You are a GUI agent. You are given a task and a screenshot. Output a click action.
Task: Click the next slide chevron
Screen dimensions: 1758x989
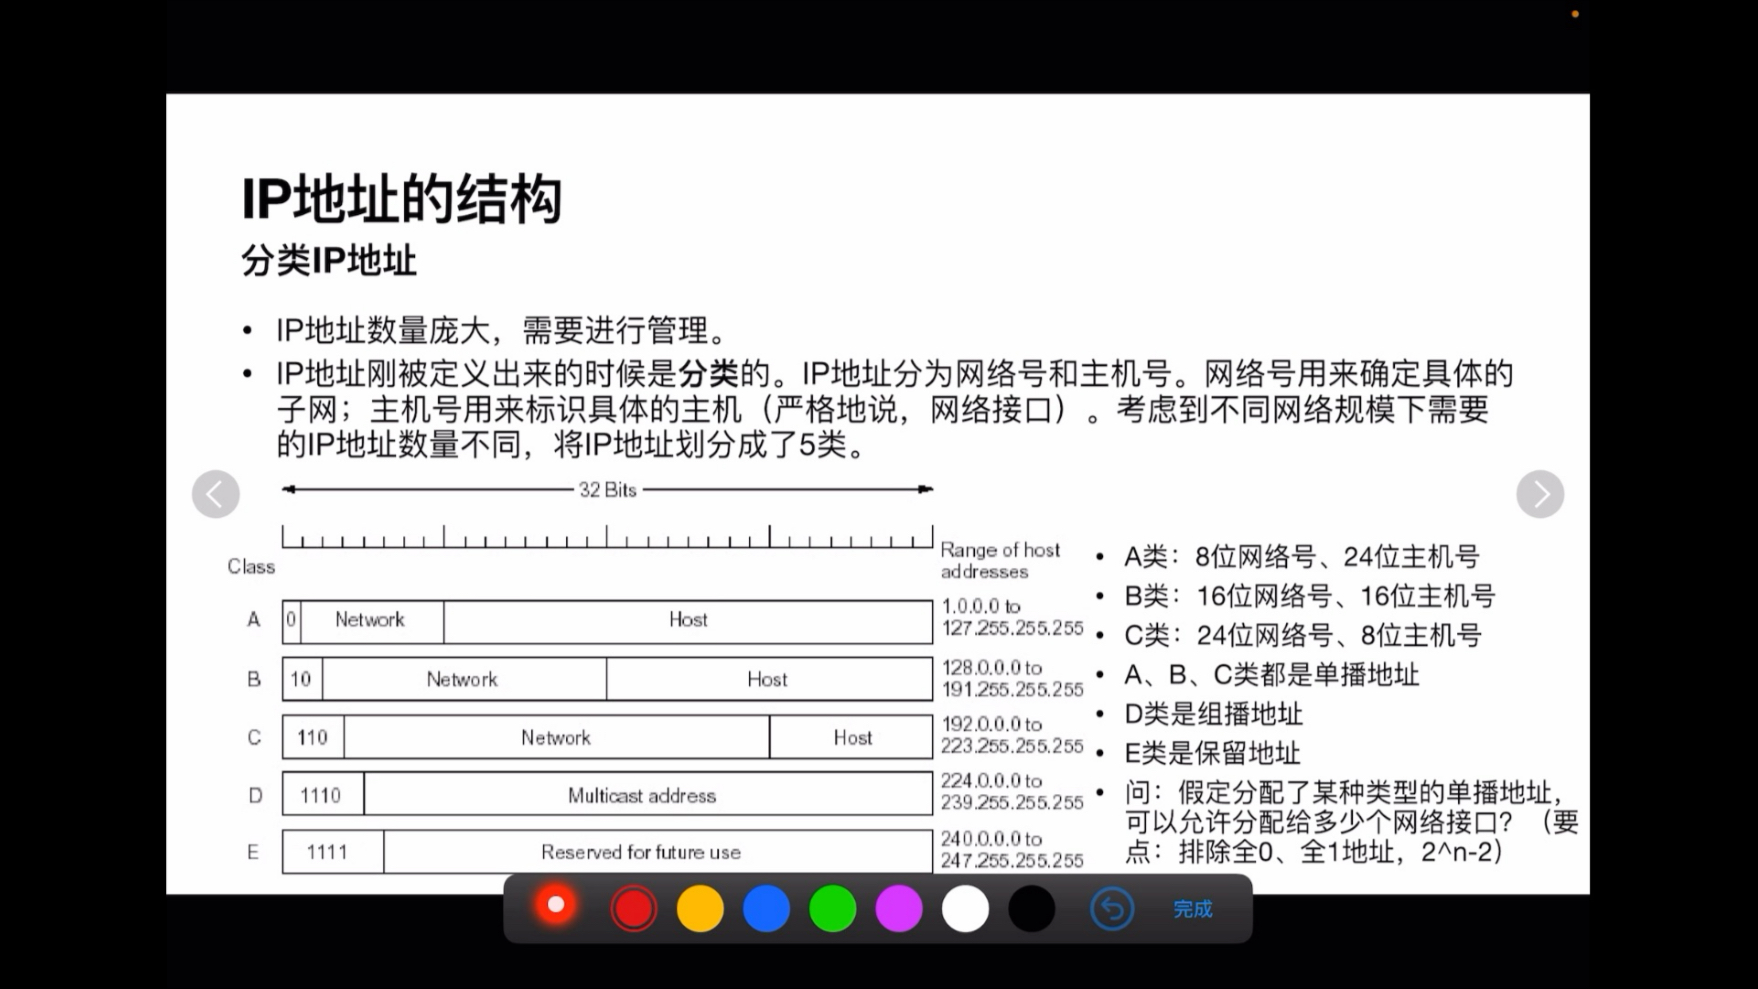click(1541, 493)
